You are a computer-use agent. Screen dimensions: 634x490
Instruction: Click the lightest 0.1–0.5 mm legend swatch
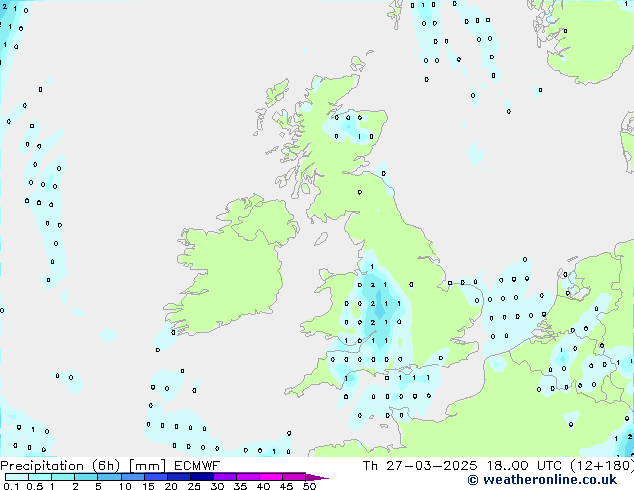pyautogui.click(x=17, y=477)
